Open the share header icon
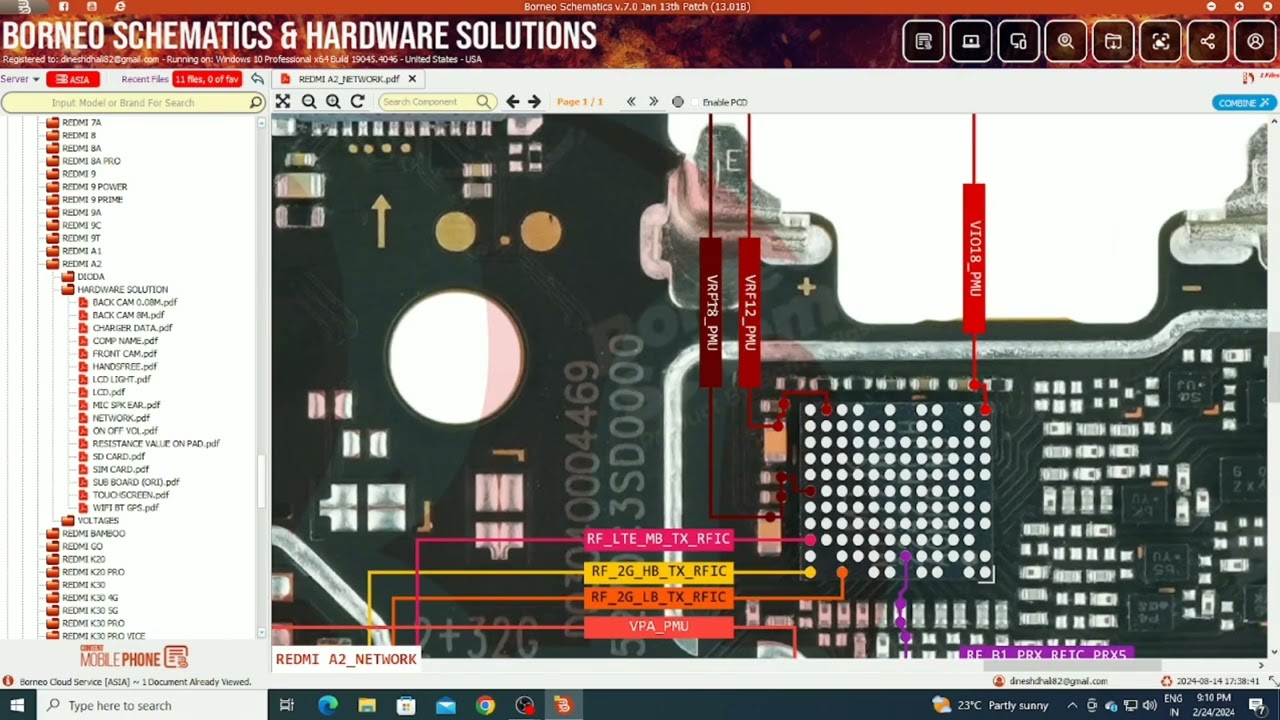The width and height of the screenshot is (1280, 720). point(1208,41)
